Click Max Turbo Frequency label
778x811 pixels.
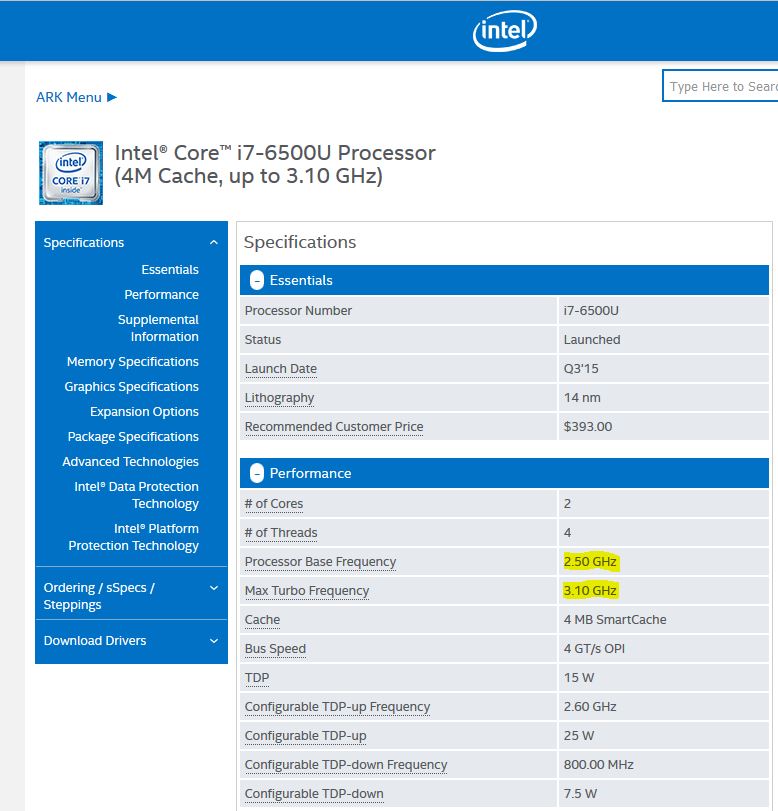[307, 591]
